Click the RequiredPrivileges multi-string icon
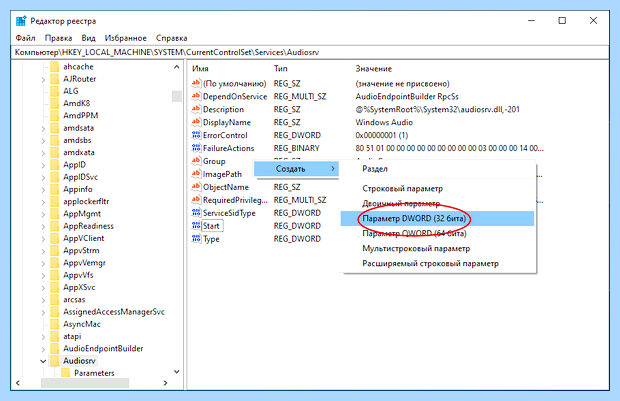 tap(196, 200)
